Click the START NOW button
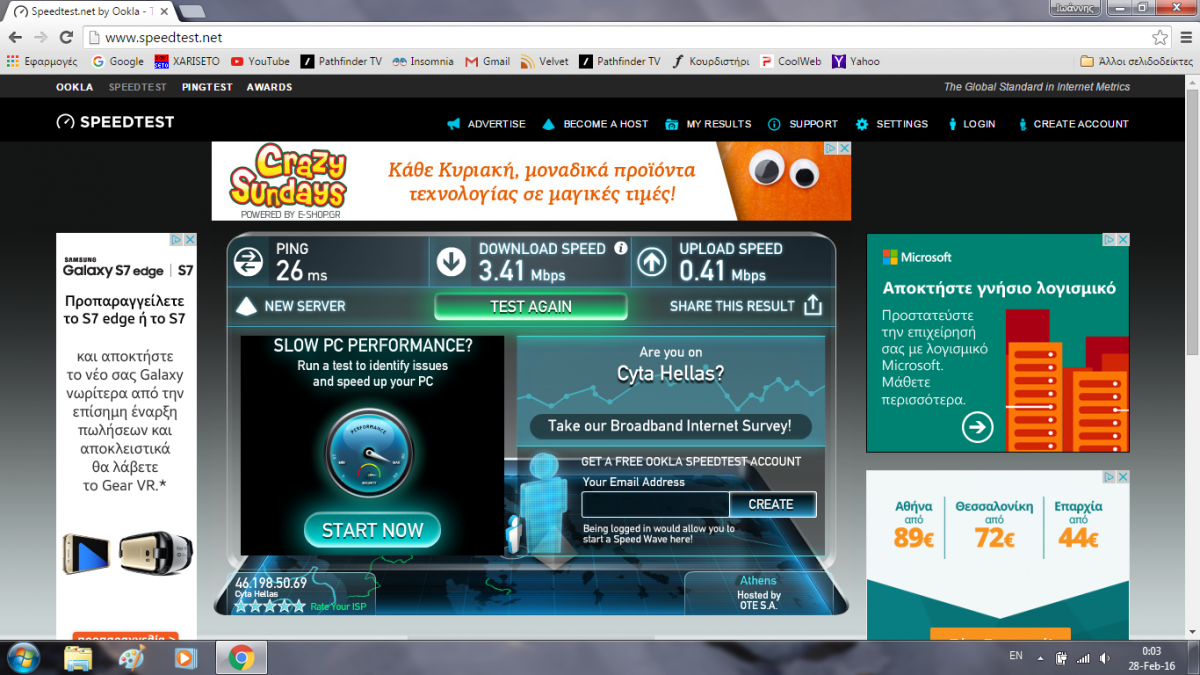Screen dimensions: 1200x675 pos(372,530)
